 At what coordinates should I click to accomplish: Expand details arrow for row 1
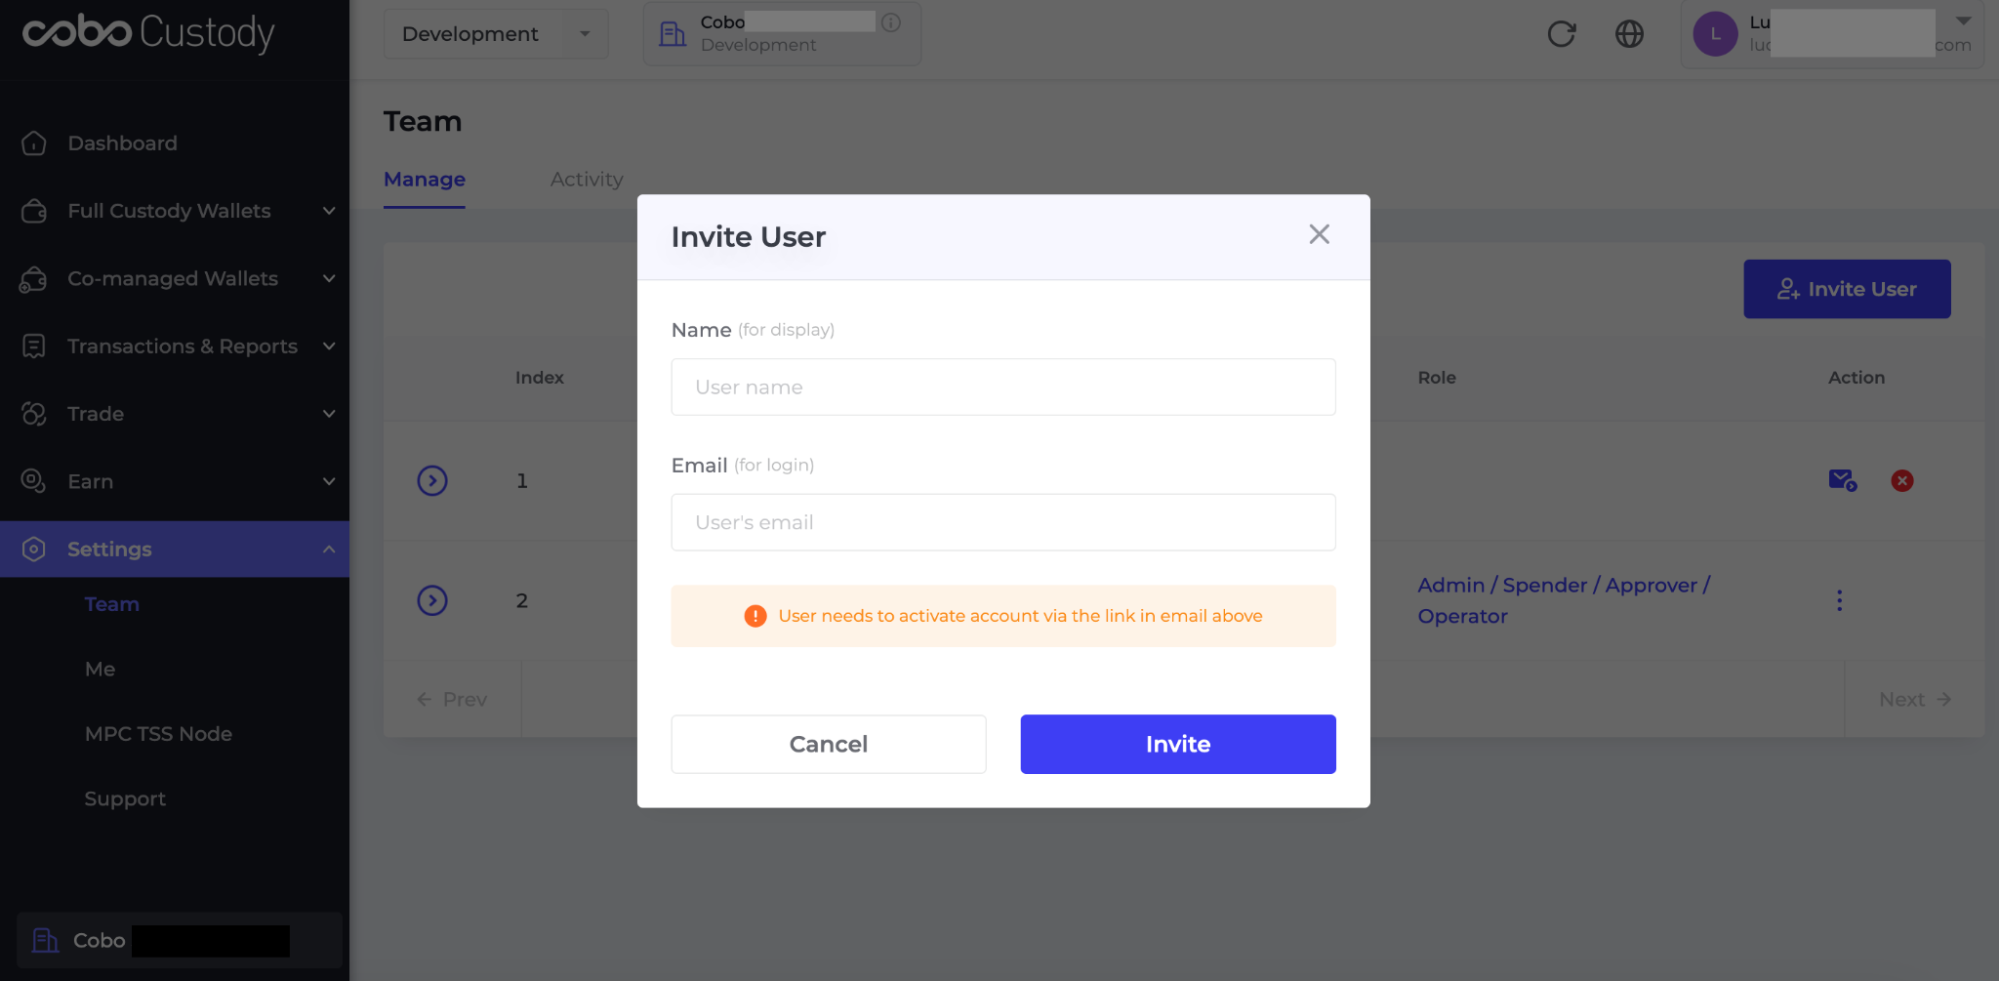pyautogui.click(x=432, y=481)
